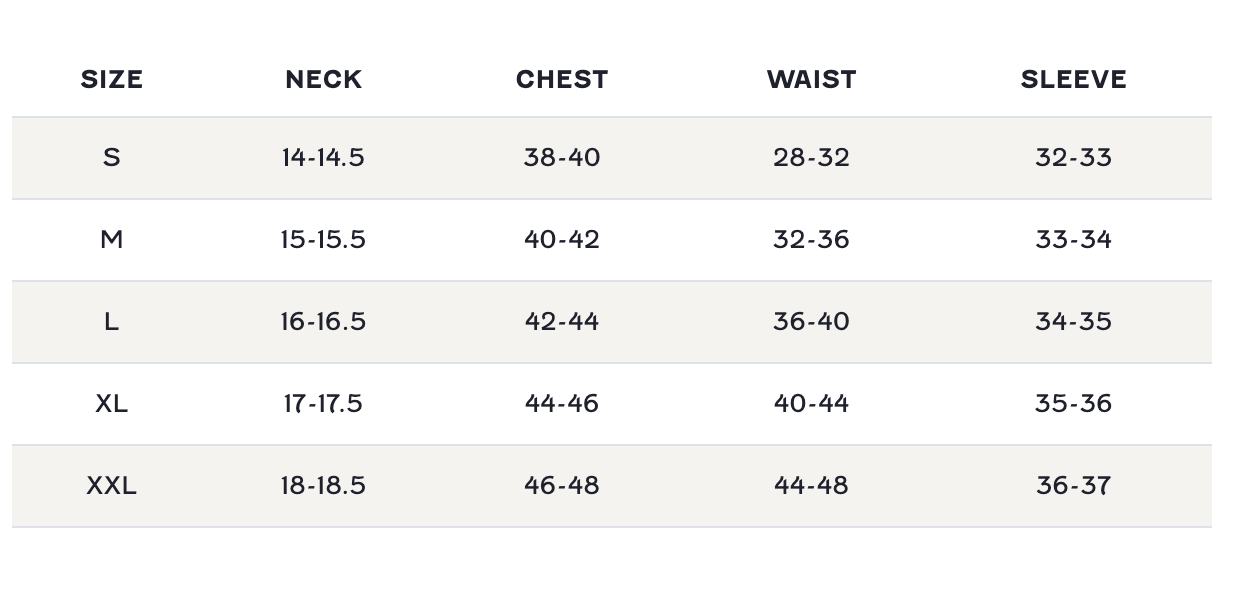
Task: Click the SLEEVE column header
Action: point(1073,80)
